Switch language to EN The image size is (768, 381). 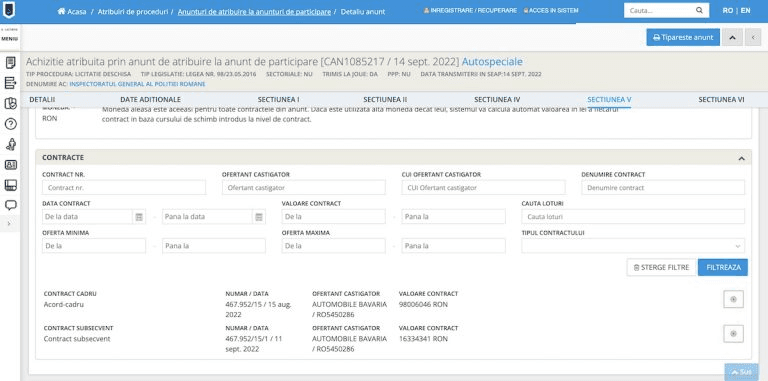[745, 10]
